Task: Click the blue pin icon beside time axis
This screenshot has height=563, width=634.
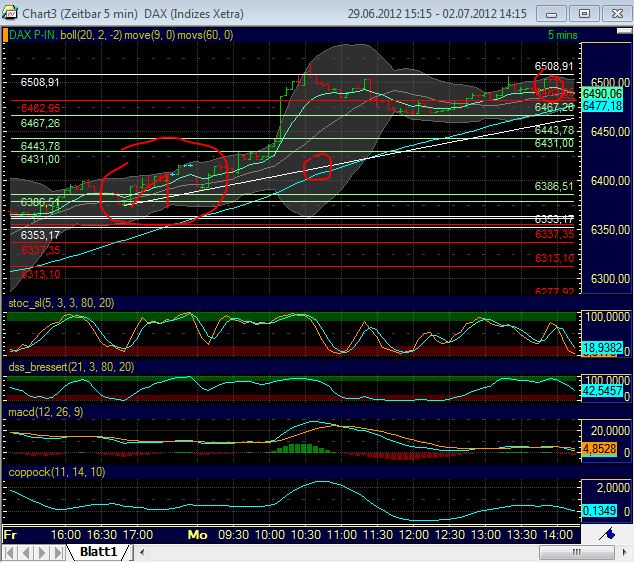Action: [607, 534]
